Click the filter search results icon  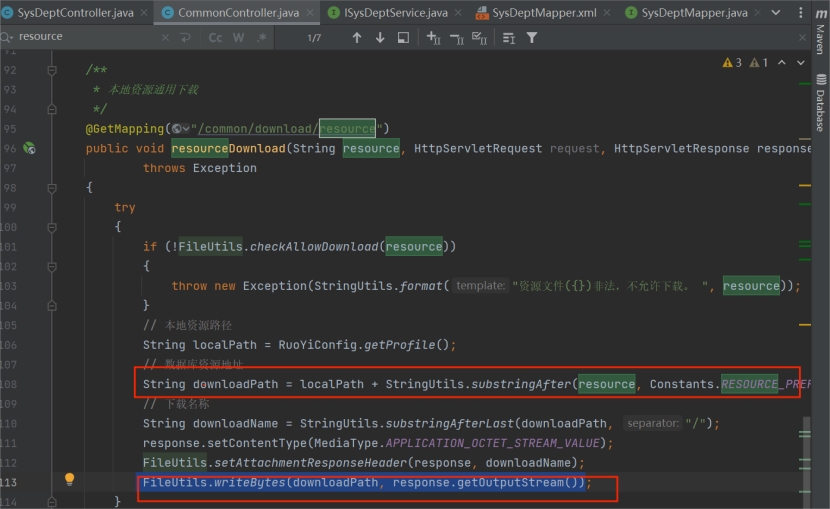(532, 37)
